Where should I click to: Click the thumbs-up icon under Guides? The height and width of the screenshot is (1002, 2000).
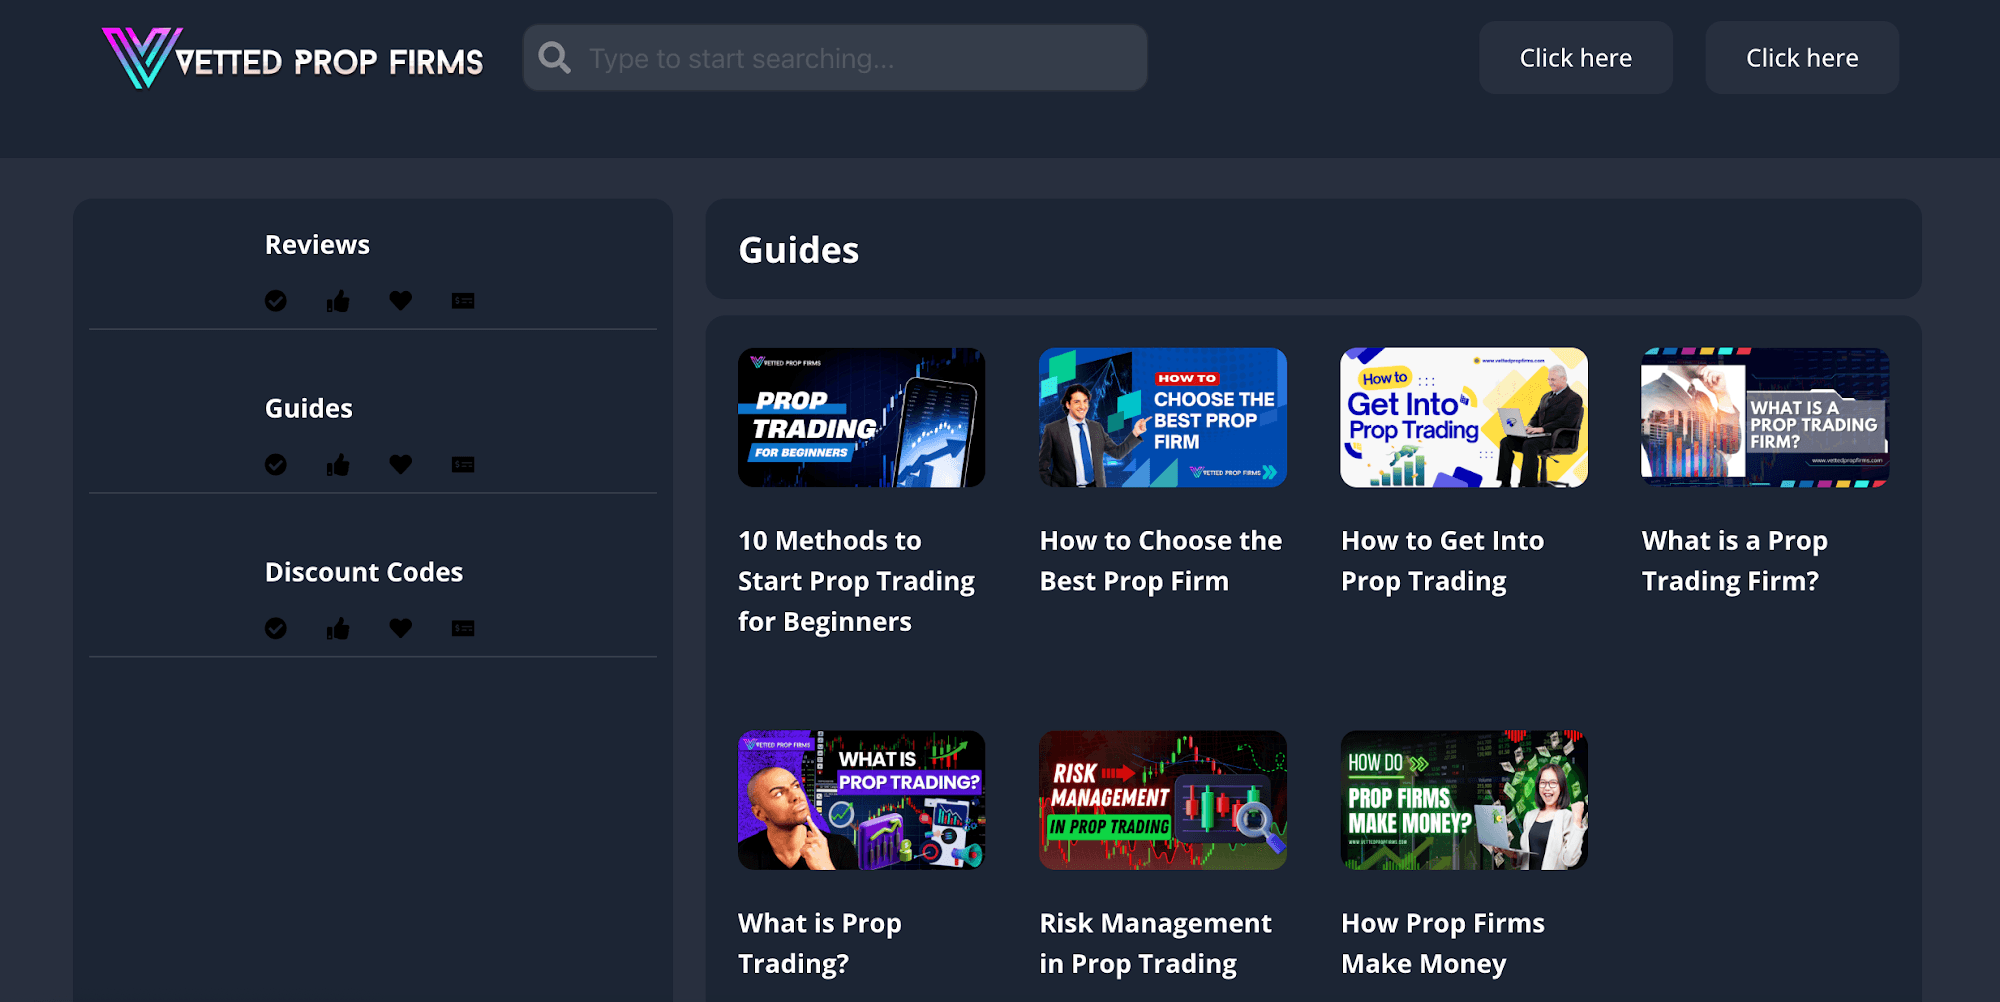click(x=338, y=465)
